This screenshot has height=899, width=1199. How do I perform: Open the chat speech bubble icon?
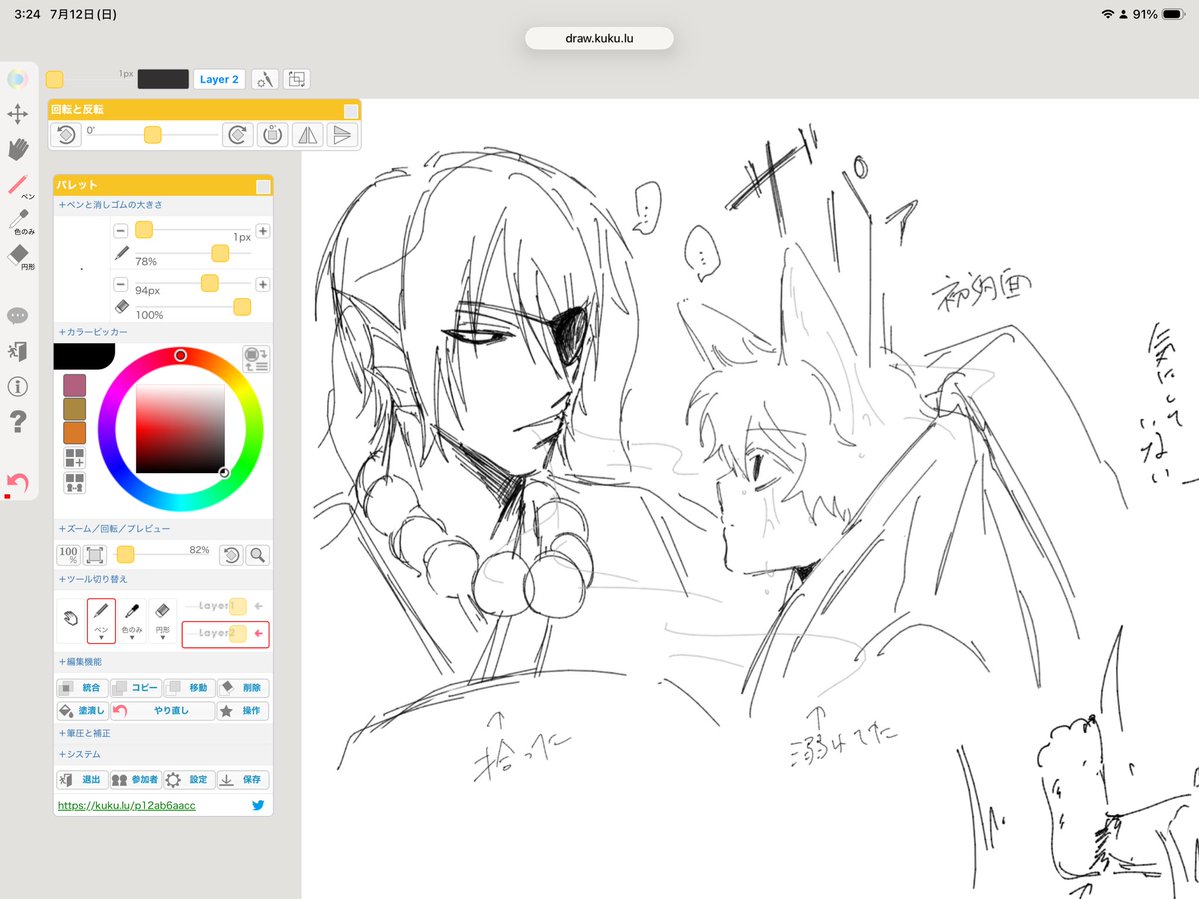[x=18, y=316]
